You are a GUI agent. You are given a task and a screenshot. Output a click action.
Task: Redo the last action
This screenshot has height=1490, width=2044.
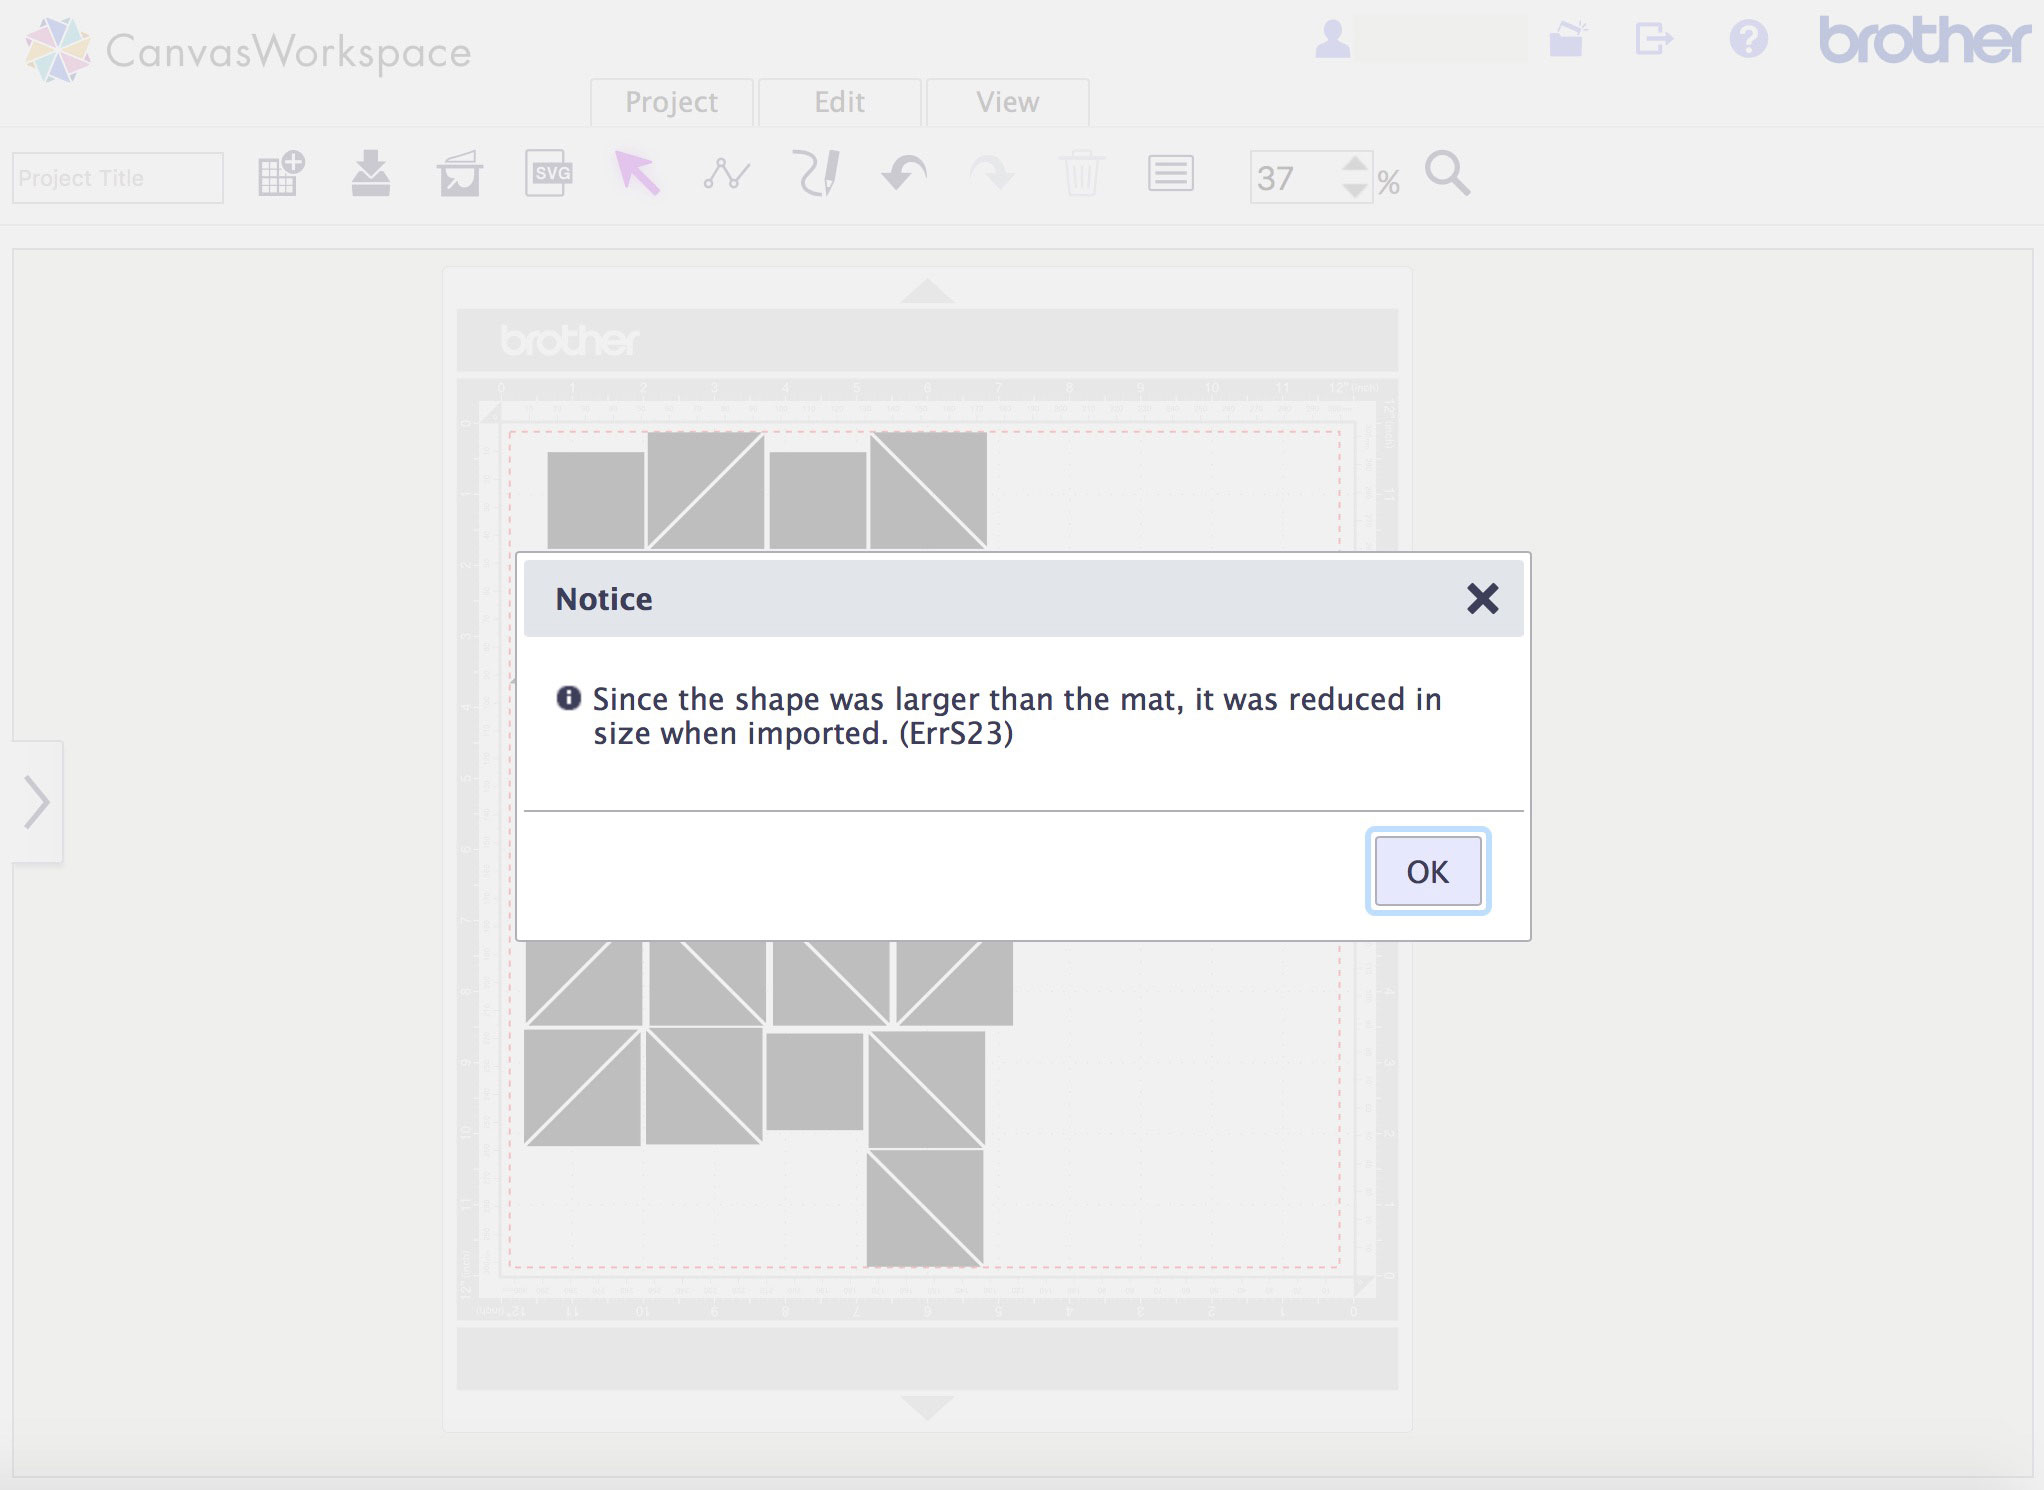tap(992, 174)
